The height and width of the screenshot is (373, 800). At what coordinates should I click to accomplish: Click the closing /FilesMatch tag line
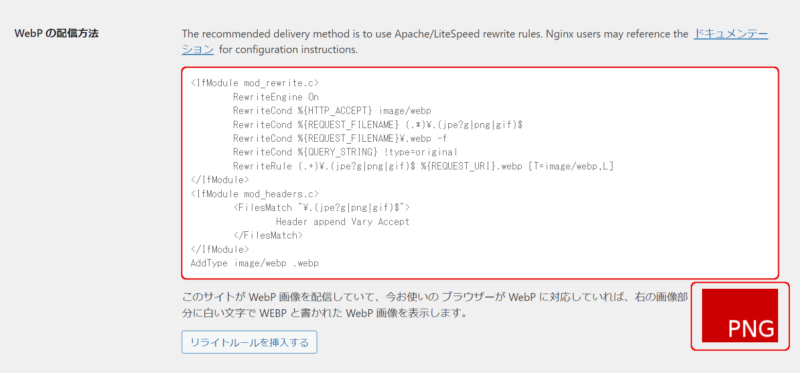[268, 236]
